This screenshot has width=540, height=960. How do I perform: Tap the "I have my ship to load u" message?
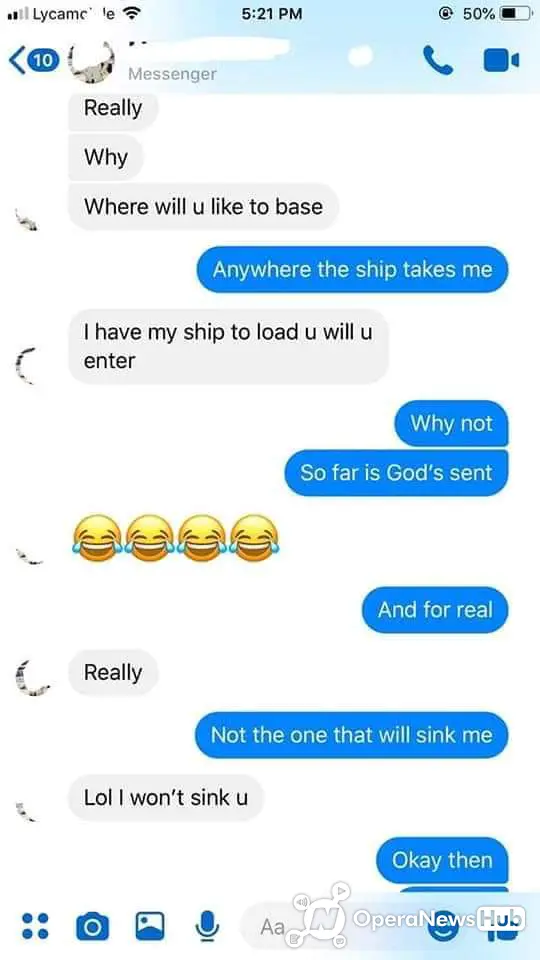(x=228, y=347)
